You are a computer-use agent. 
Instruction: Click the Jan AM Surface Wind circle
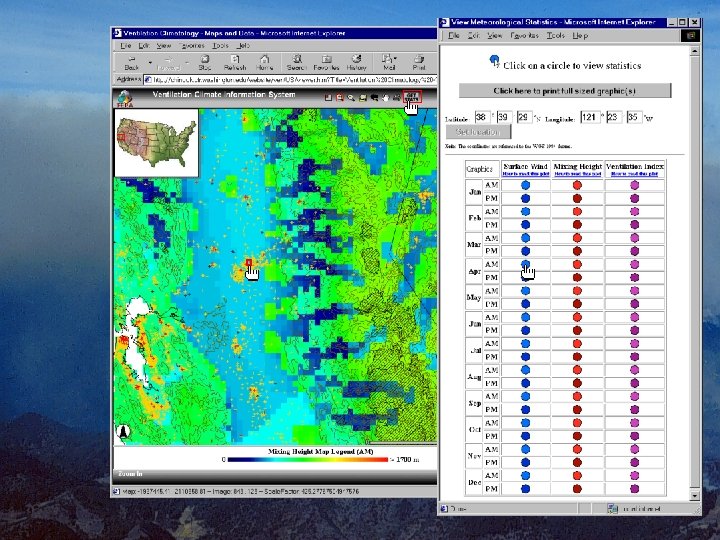[526, 185]
